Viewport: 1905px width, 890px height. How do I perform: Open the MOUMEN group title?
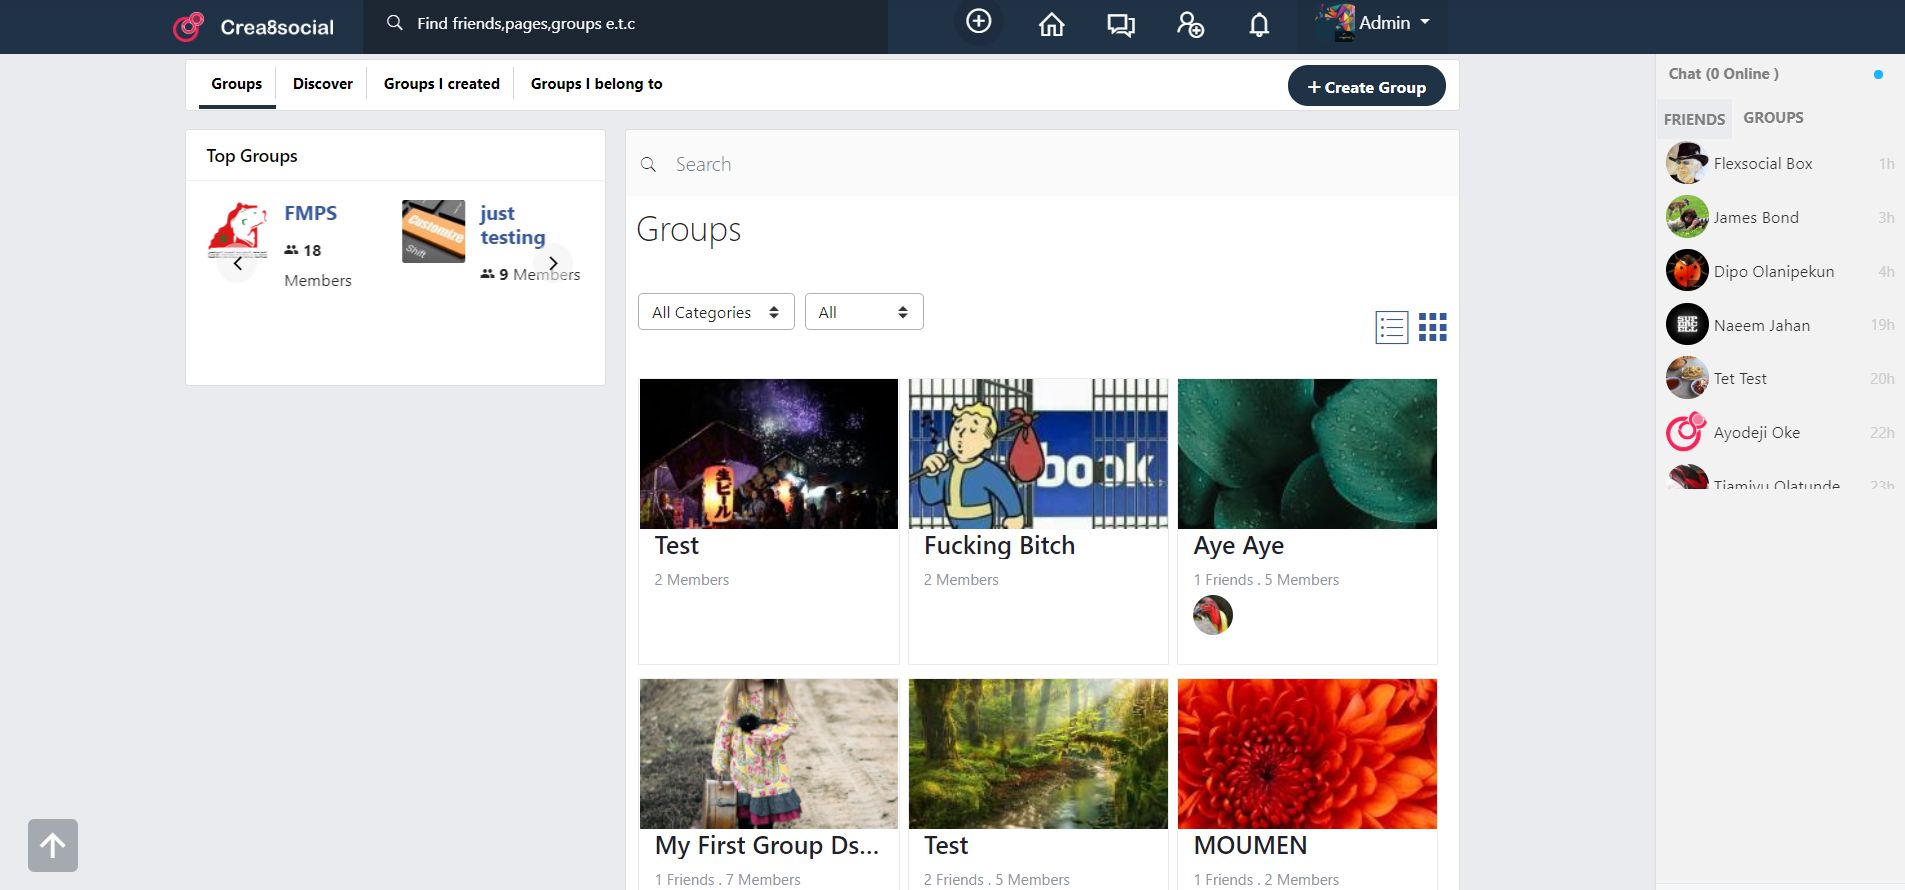coord(1251,846)
